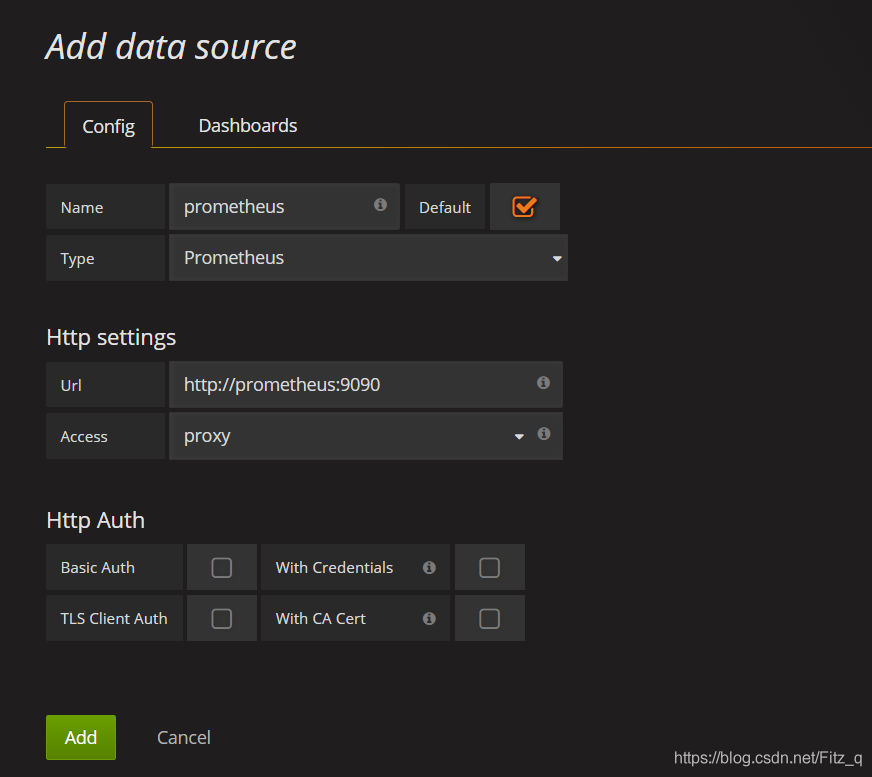Click the info icon in Name field
This screenshot has width=872, height=777.
pos(380,205)
